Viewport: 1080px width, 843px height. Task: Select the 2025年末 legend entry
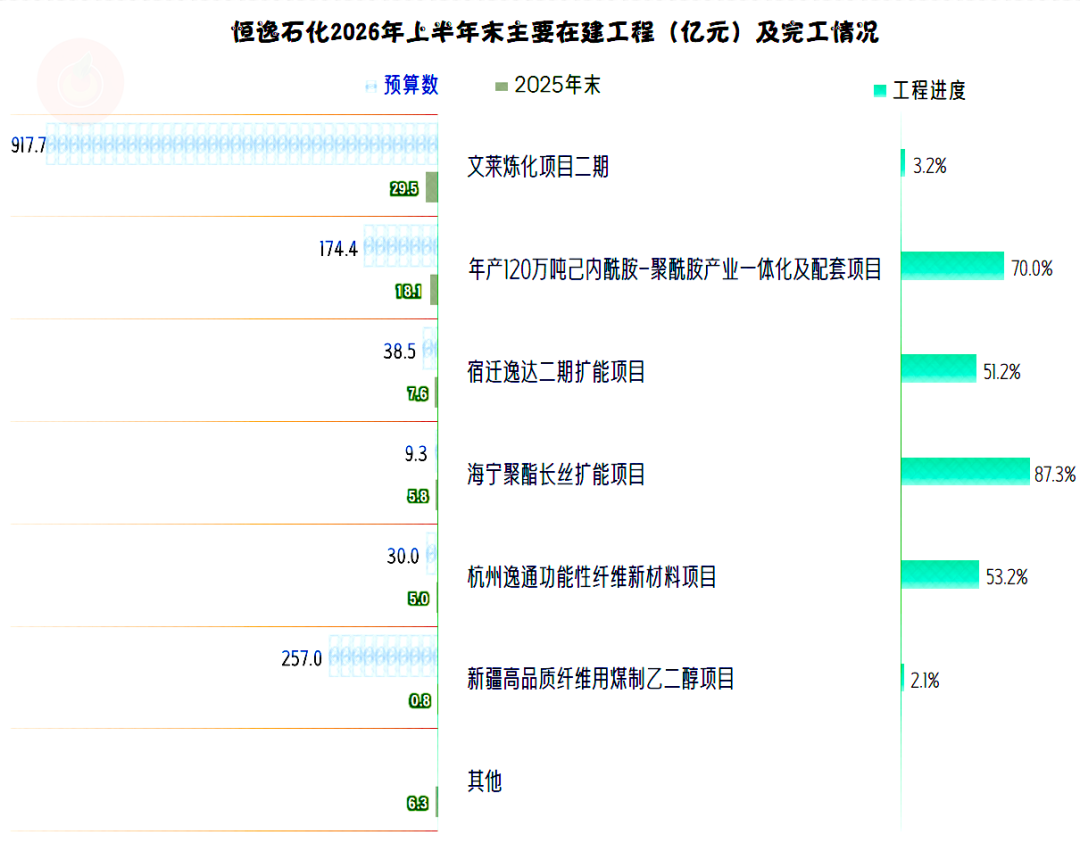pyautogui.click(x=548, y=85)
